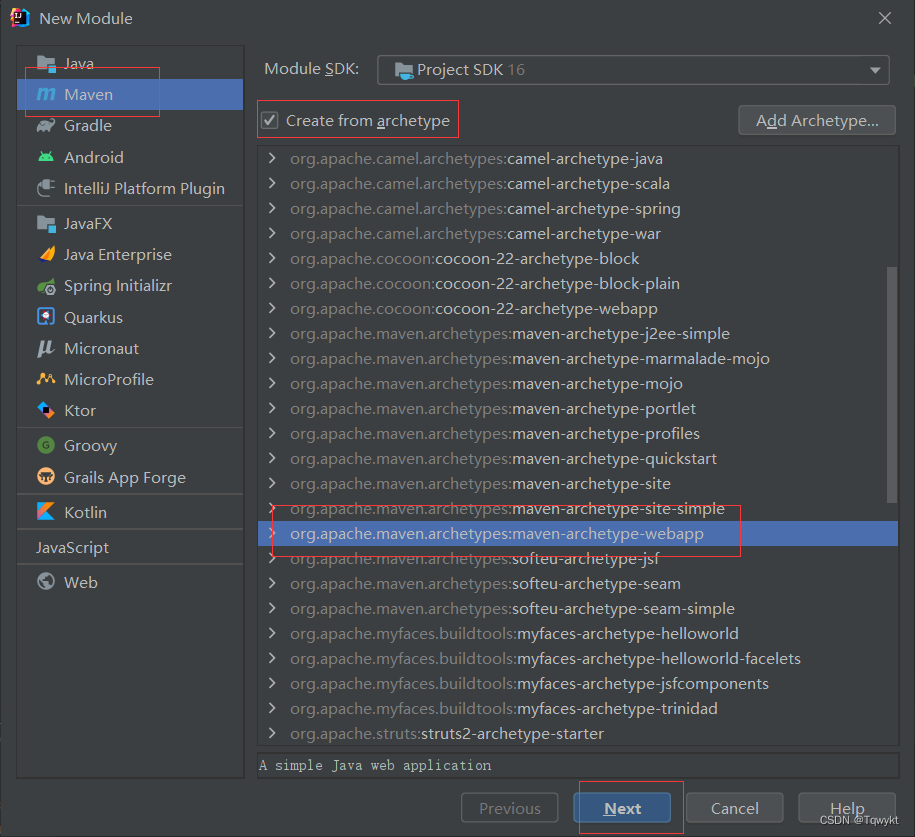915x837 pixels.
Task: Click the Web globe icon
Action: [46, 581]
